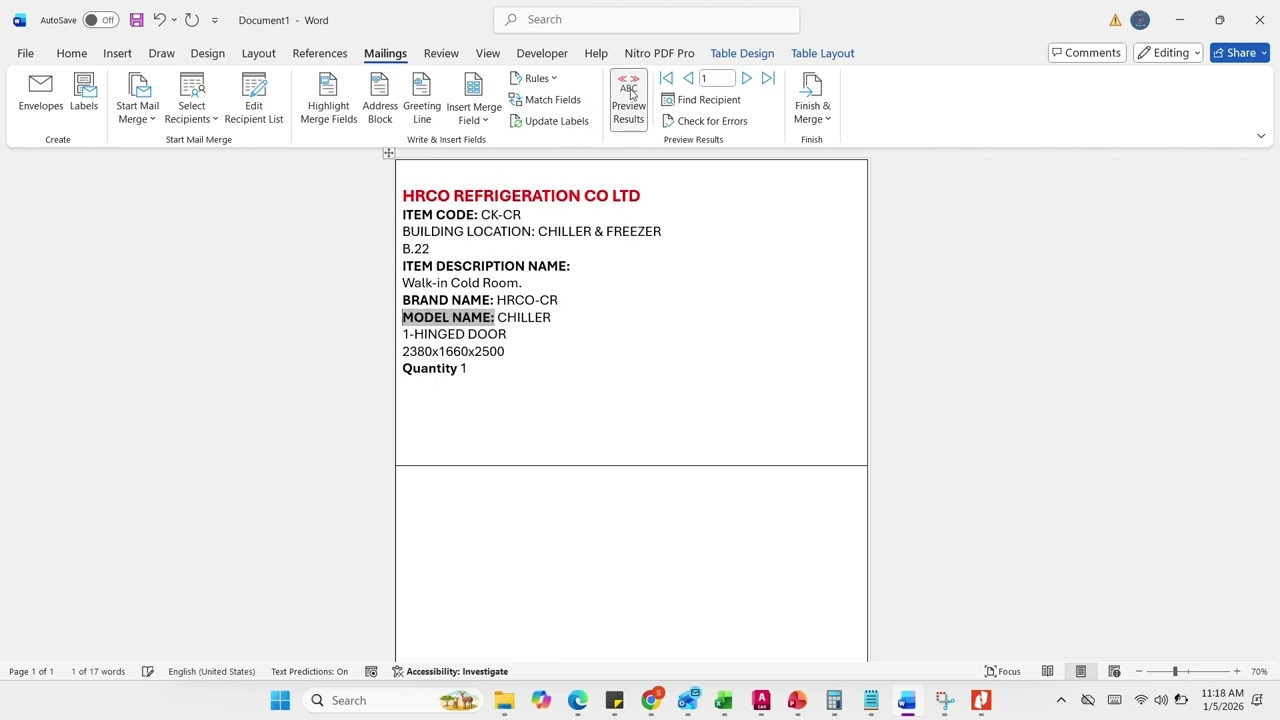
Task: Click Update Labels
Action: click(x=548, y=121)
